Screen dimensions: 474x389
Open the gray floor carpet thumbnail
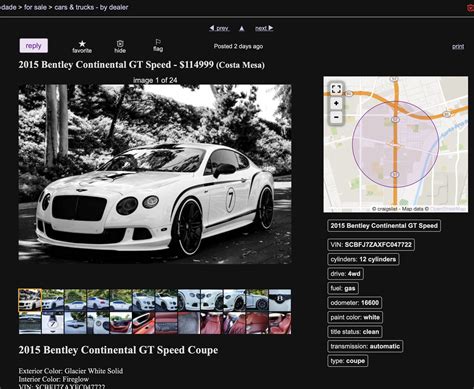click(189, 323)
